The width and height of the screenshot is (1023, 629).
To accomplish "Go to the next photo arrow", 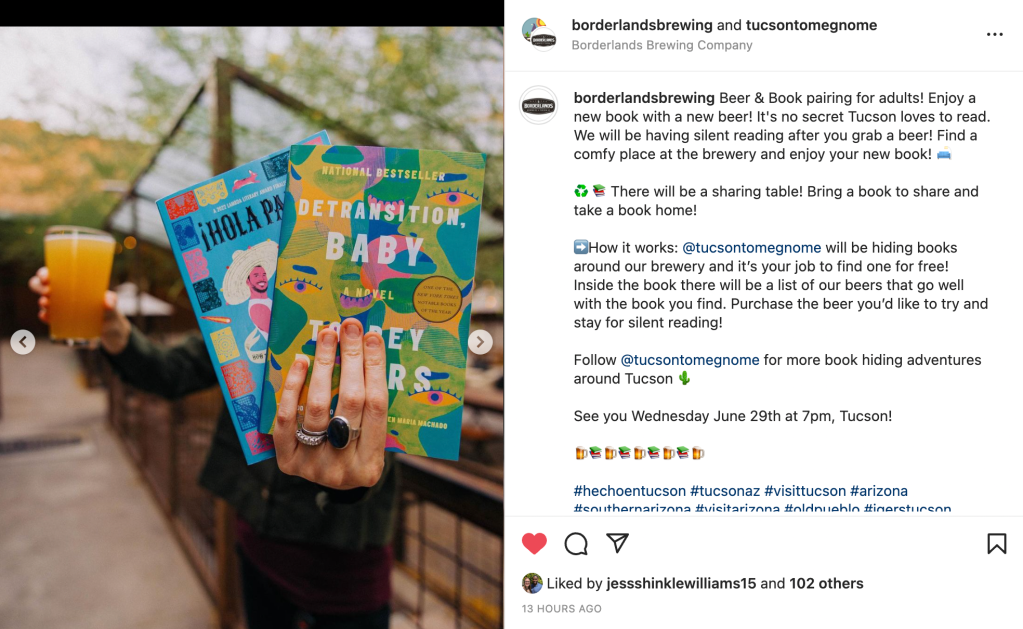I will point(480,342).
